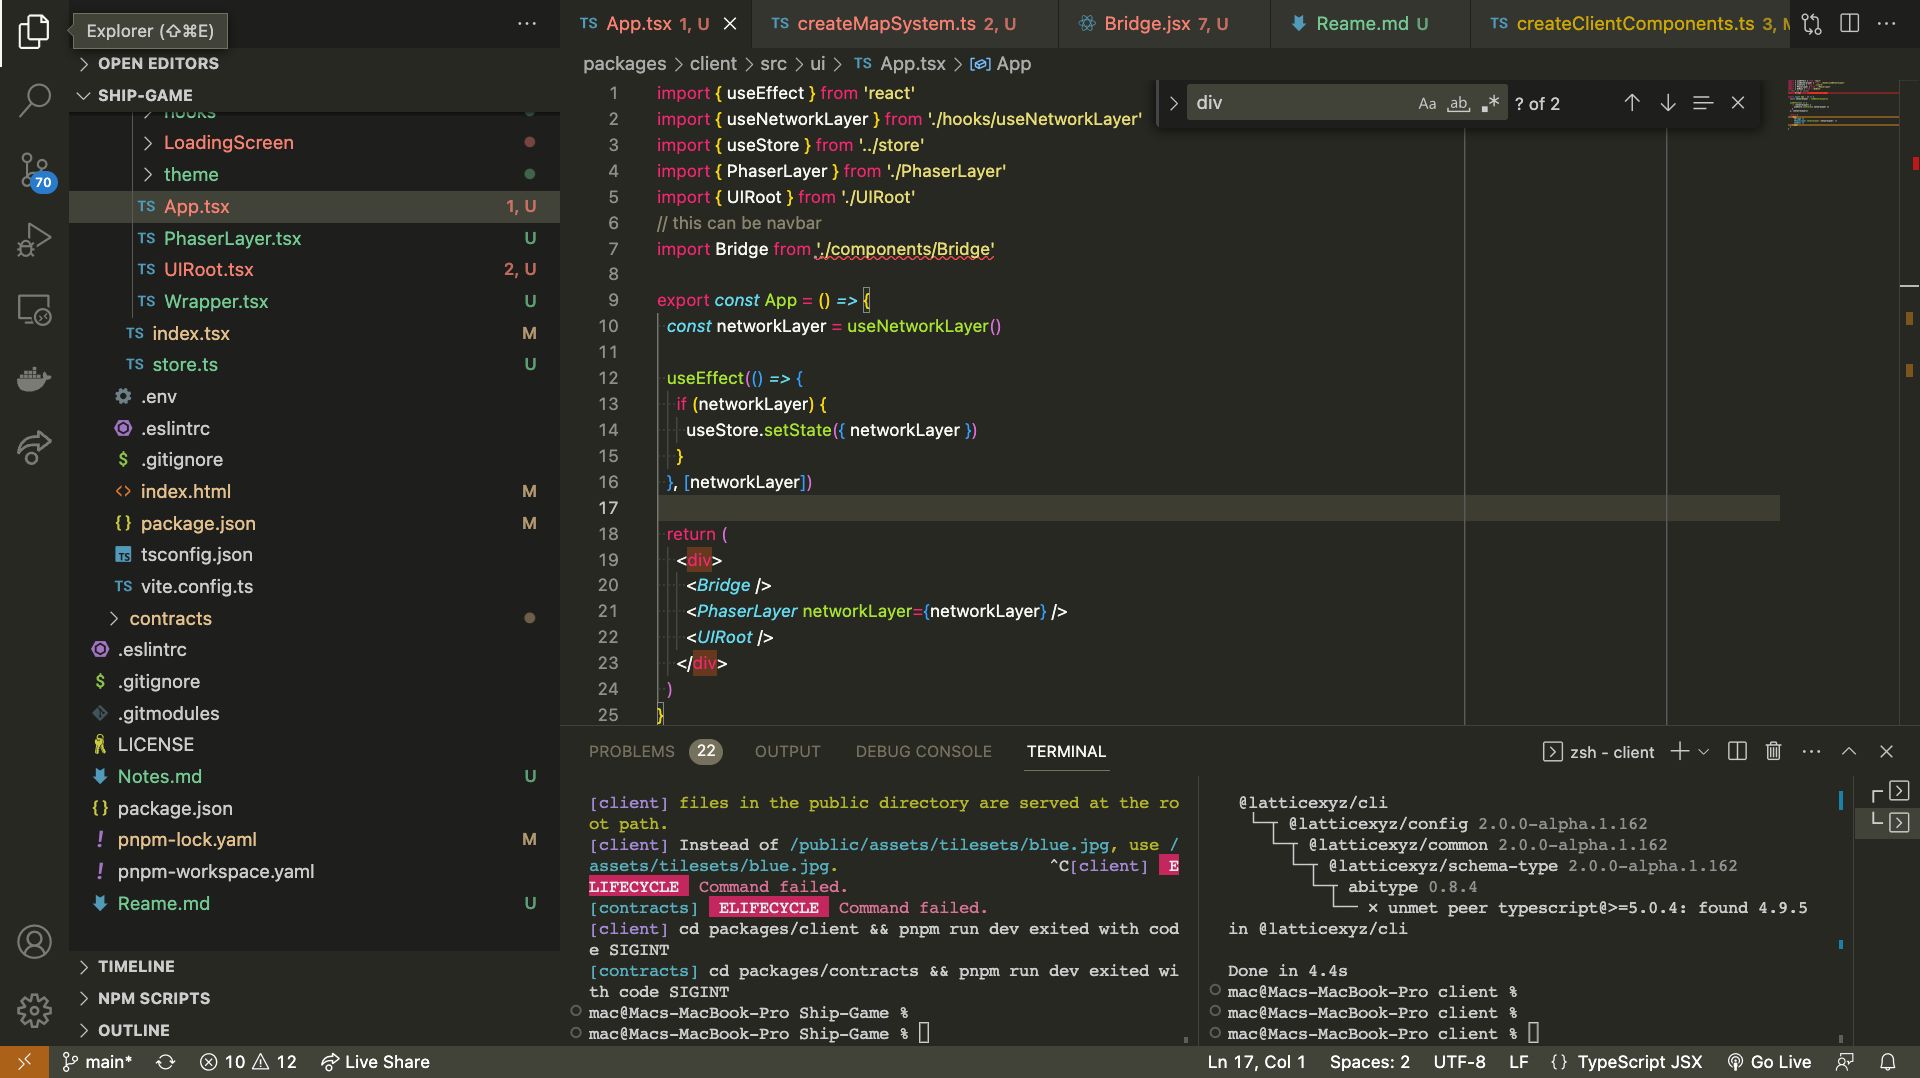Switch to OUTPUT panel tab
Image resolution: width=1920 pixels, height=1078 pixels.
pyautogui.click(x=787, y=751)
